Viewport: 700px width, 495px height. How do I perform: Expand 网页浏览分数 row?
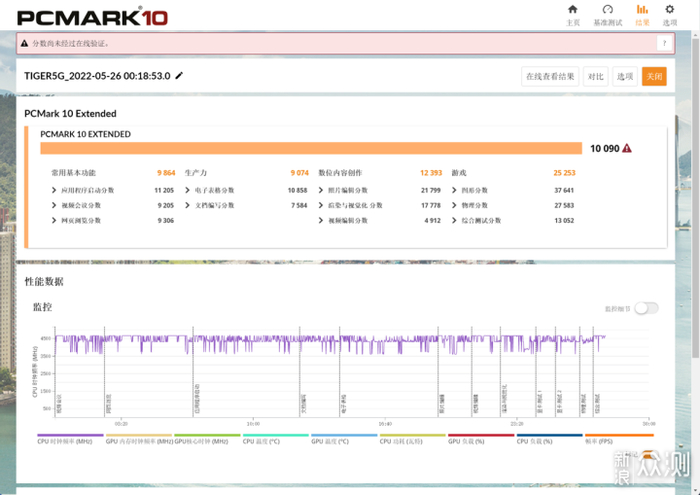tap(54, 220)
